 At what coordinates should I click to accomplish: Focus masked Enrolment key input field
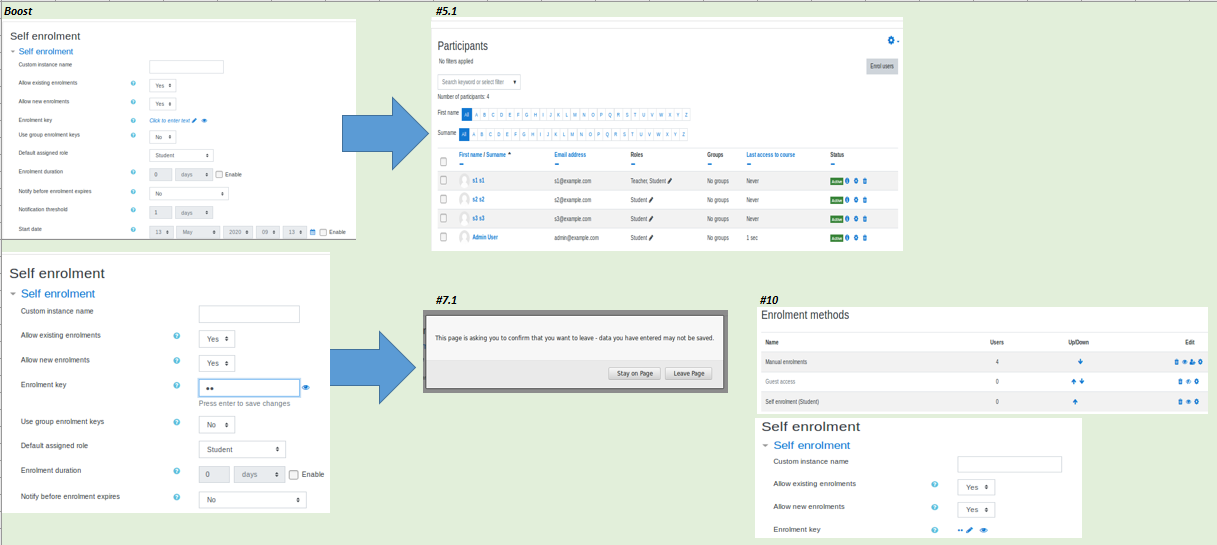pyautogui.click(x=249, y=388)
